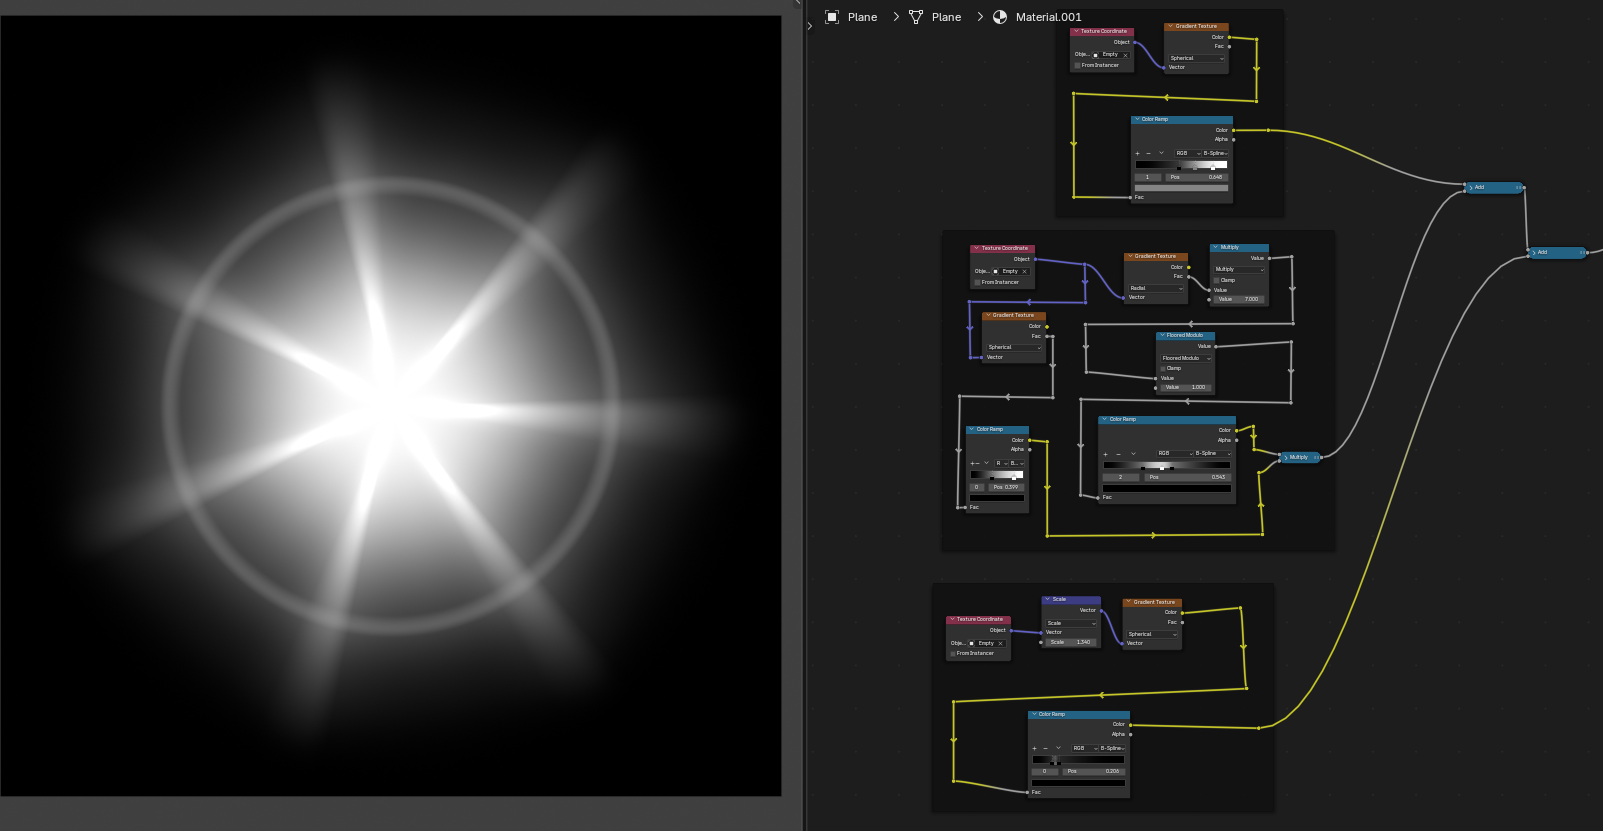Clear Empty object in top Texture Coordinate
Screen dimensions: 1603x831
click(x=1125, y=55)
